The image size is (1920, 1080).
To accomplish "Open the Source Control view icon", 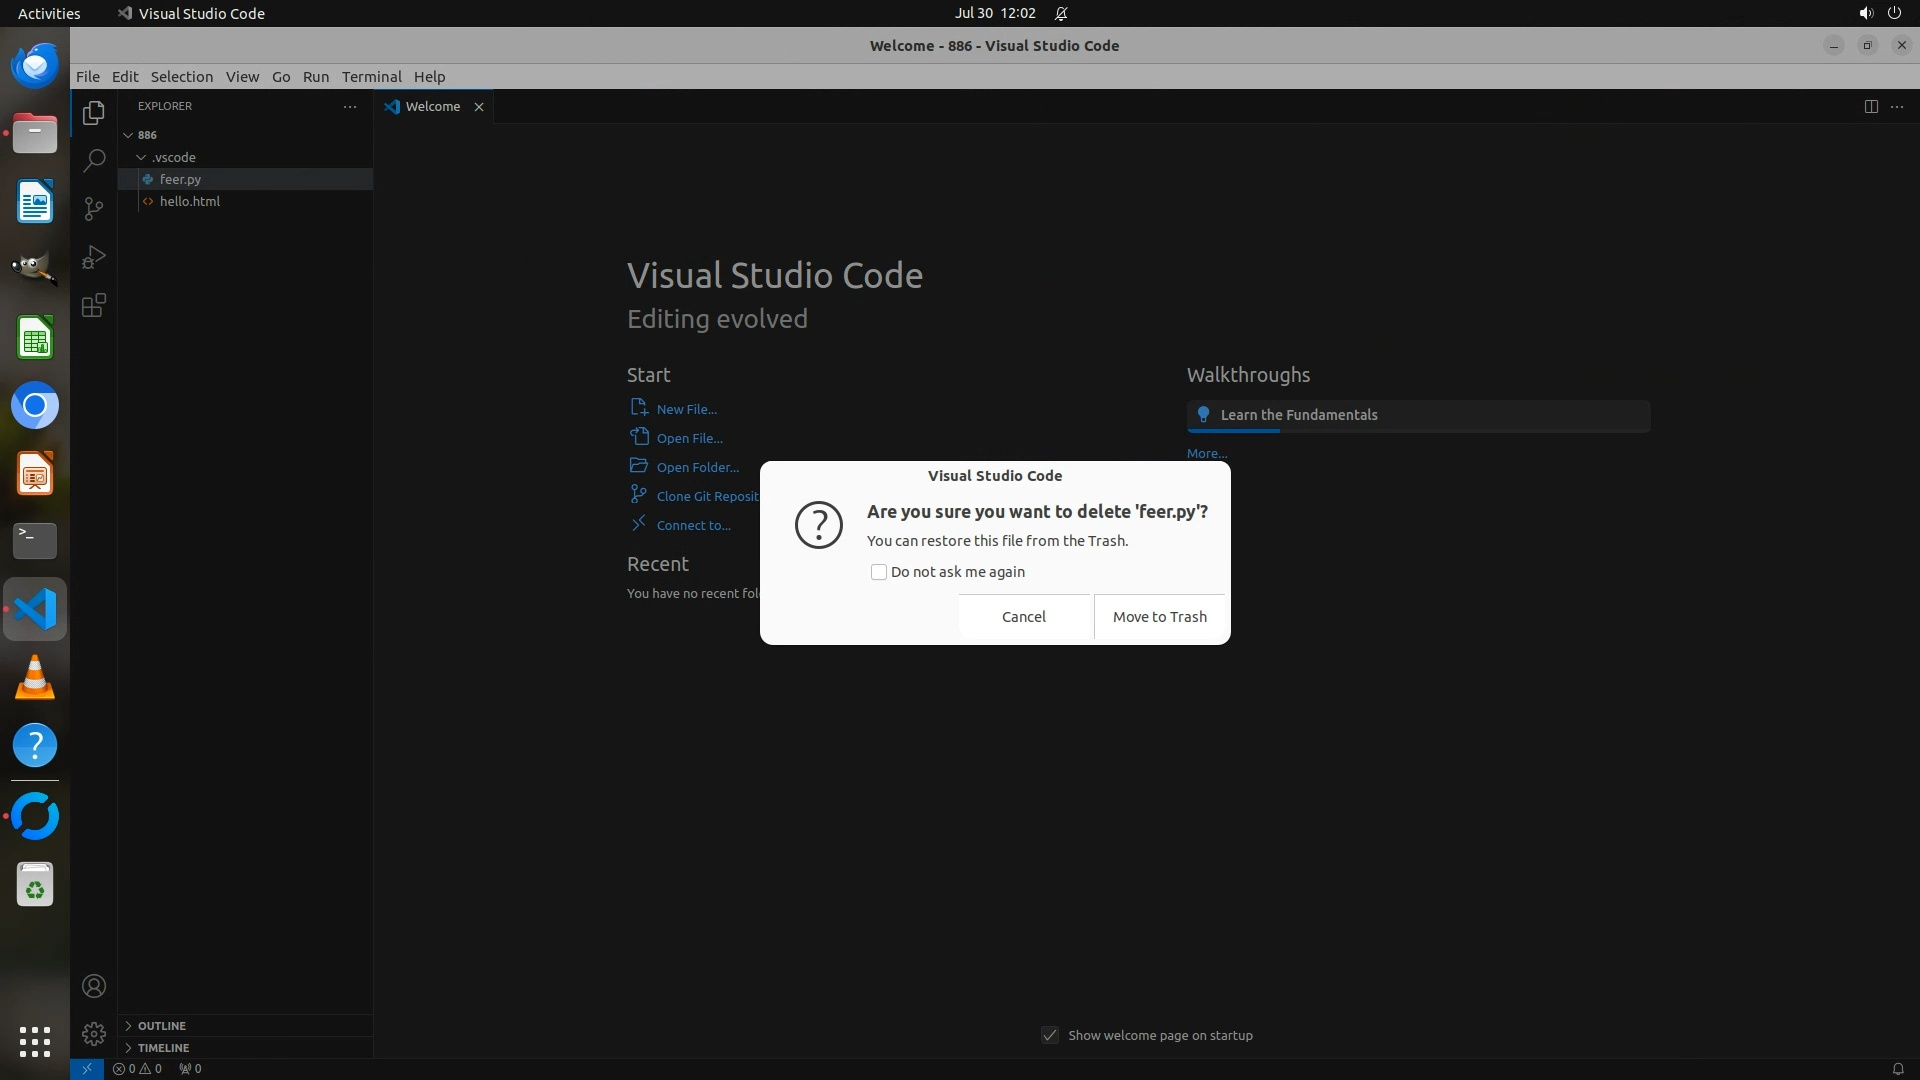I will pyautogui.click(x=94, y=208).
